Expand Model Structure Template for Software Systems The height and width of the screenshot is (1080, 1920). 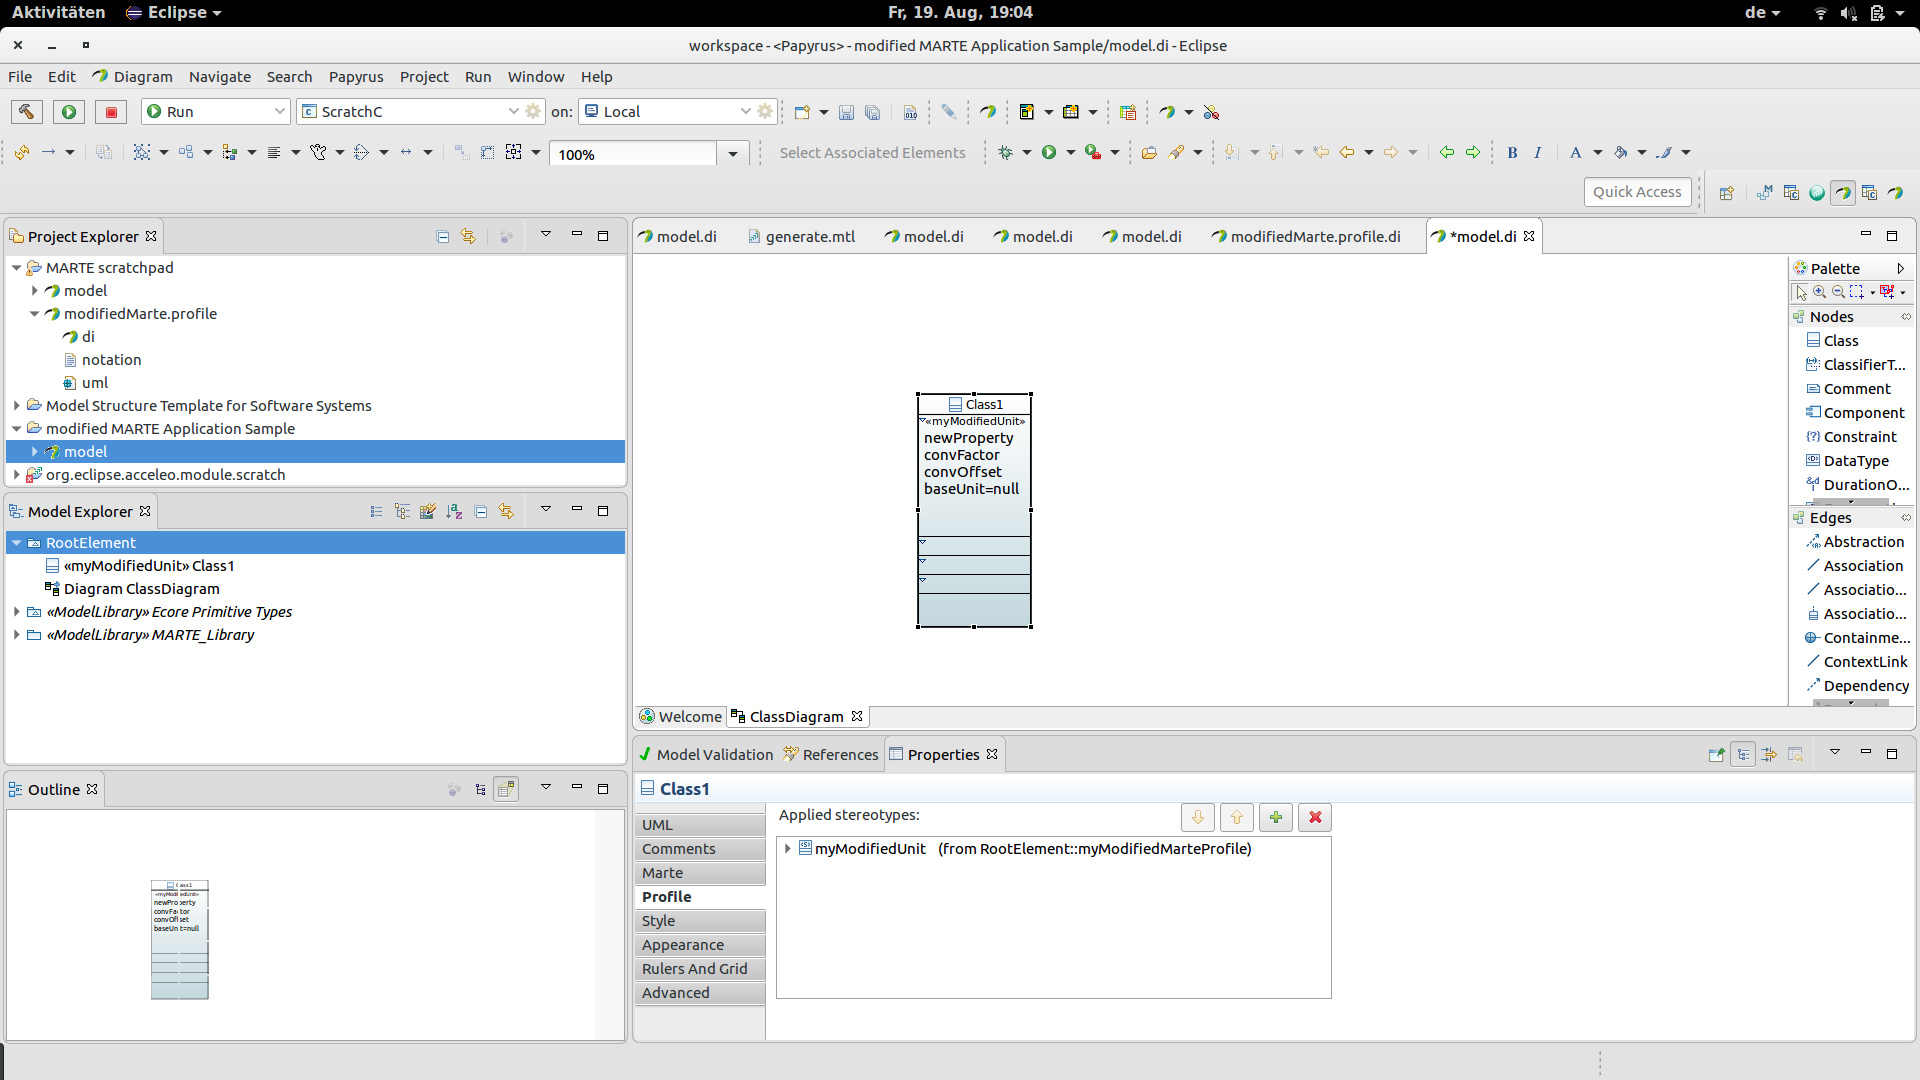click(x=17, y=406)
